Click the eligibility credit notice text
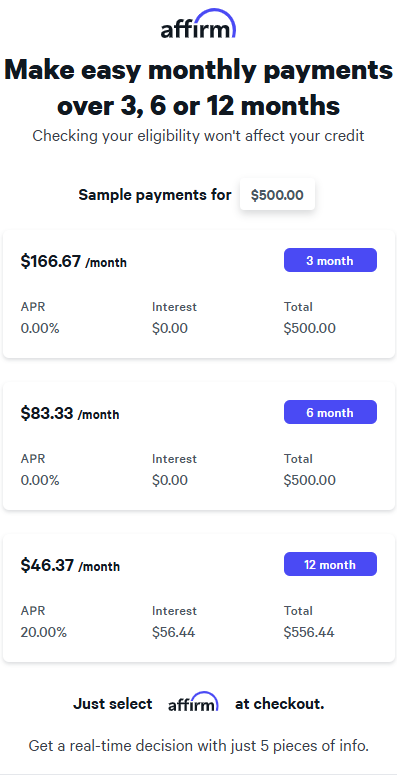This screenshot has height=777, width=397. point(198,136)
